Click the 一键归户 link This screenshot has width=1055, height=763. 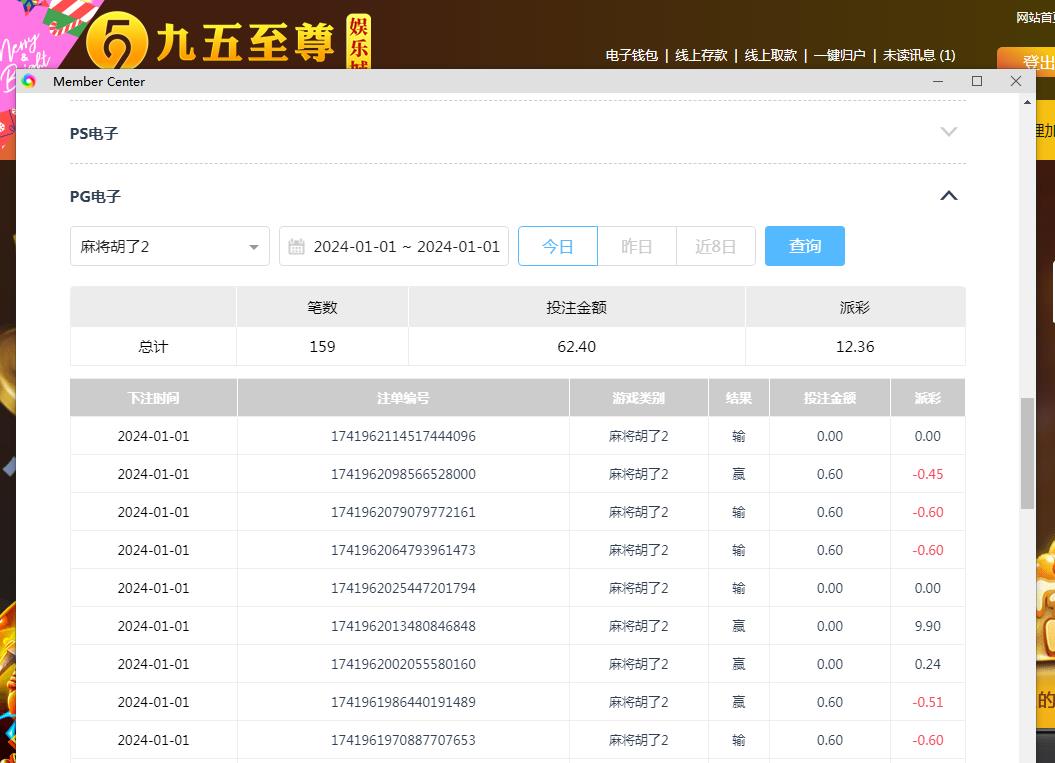click(x=840, y=56)
